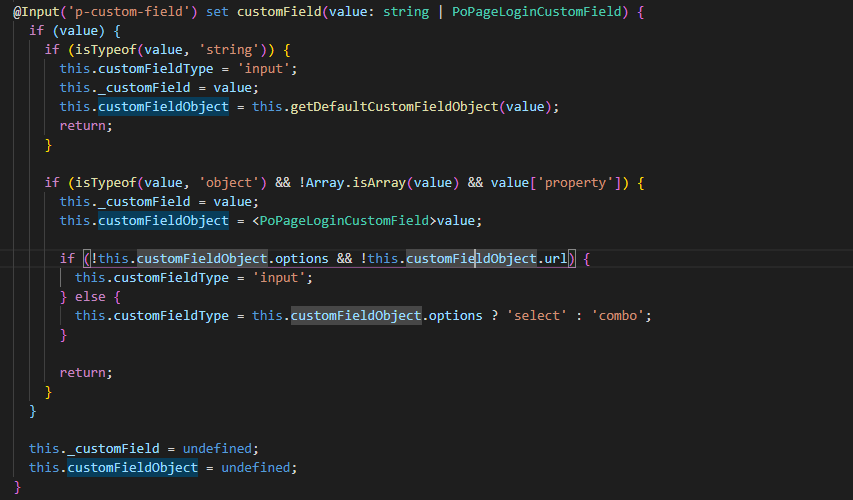The width and height of the screenshot is (853, 500).
Task: Click the return statement after the else block
Action: 86,373
